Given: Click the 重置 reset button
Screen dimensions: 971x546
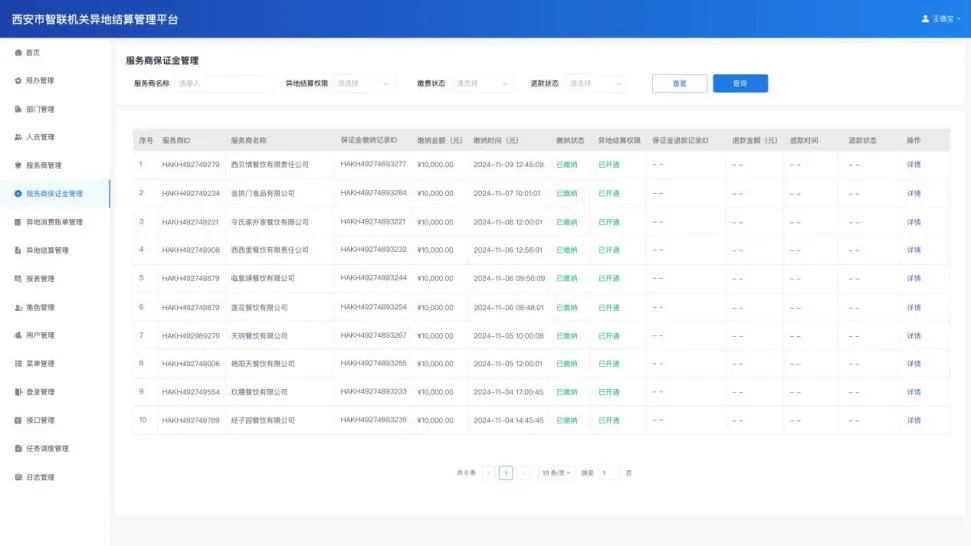Looking at the screenshot, I should coord(679,84).
